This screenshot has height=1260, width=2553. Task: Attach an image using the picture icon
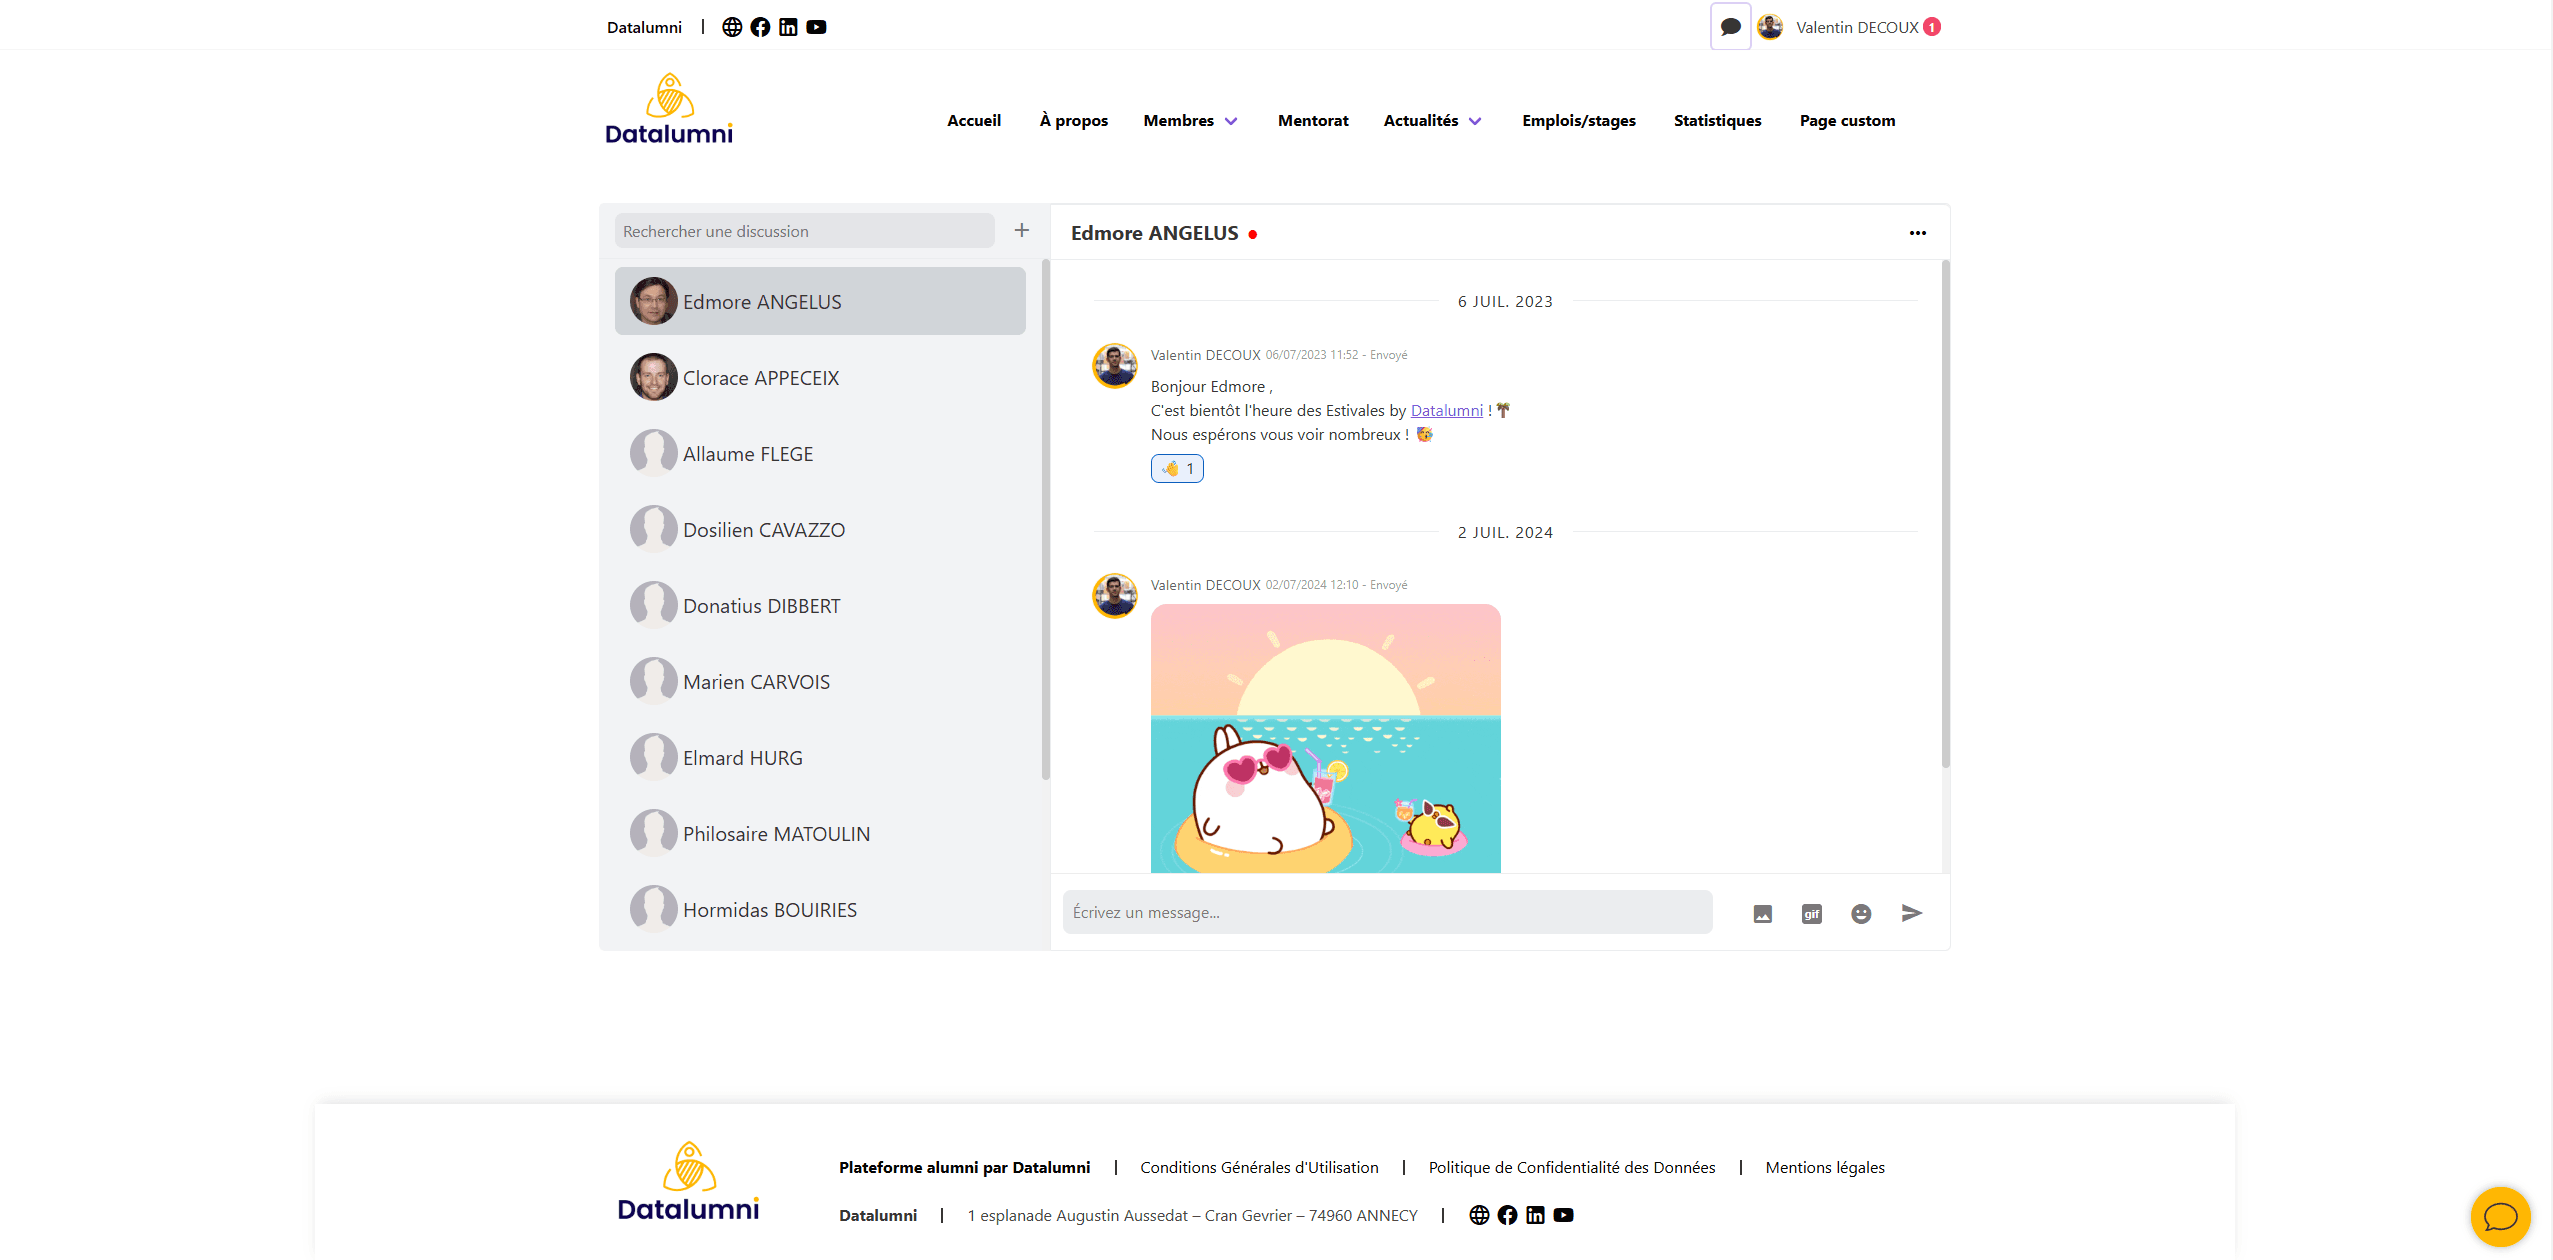(1762, 913)
